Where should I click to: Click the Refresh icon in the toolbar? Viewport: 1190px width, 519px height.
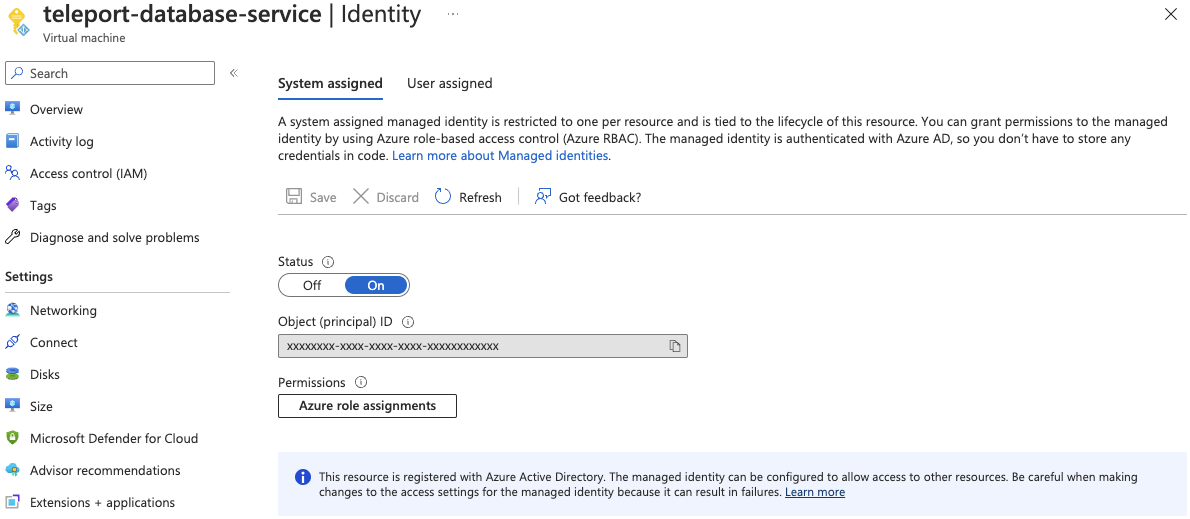[443, 197]
